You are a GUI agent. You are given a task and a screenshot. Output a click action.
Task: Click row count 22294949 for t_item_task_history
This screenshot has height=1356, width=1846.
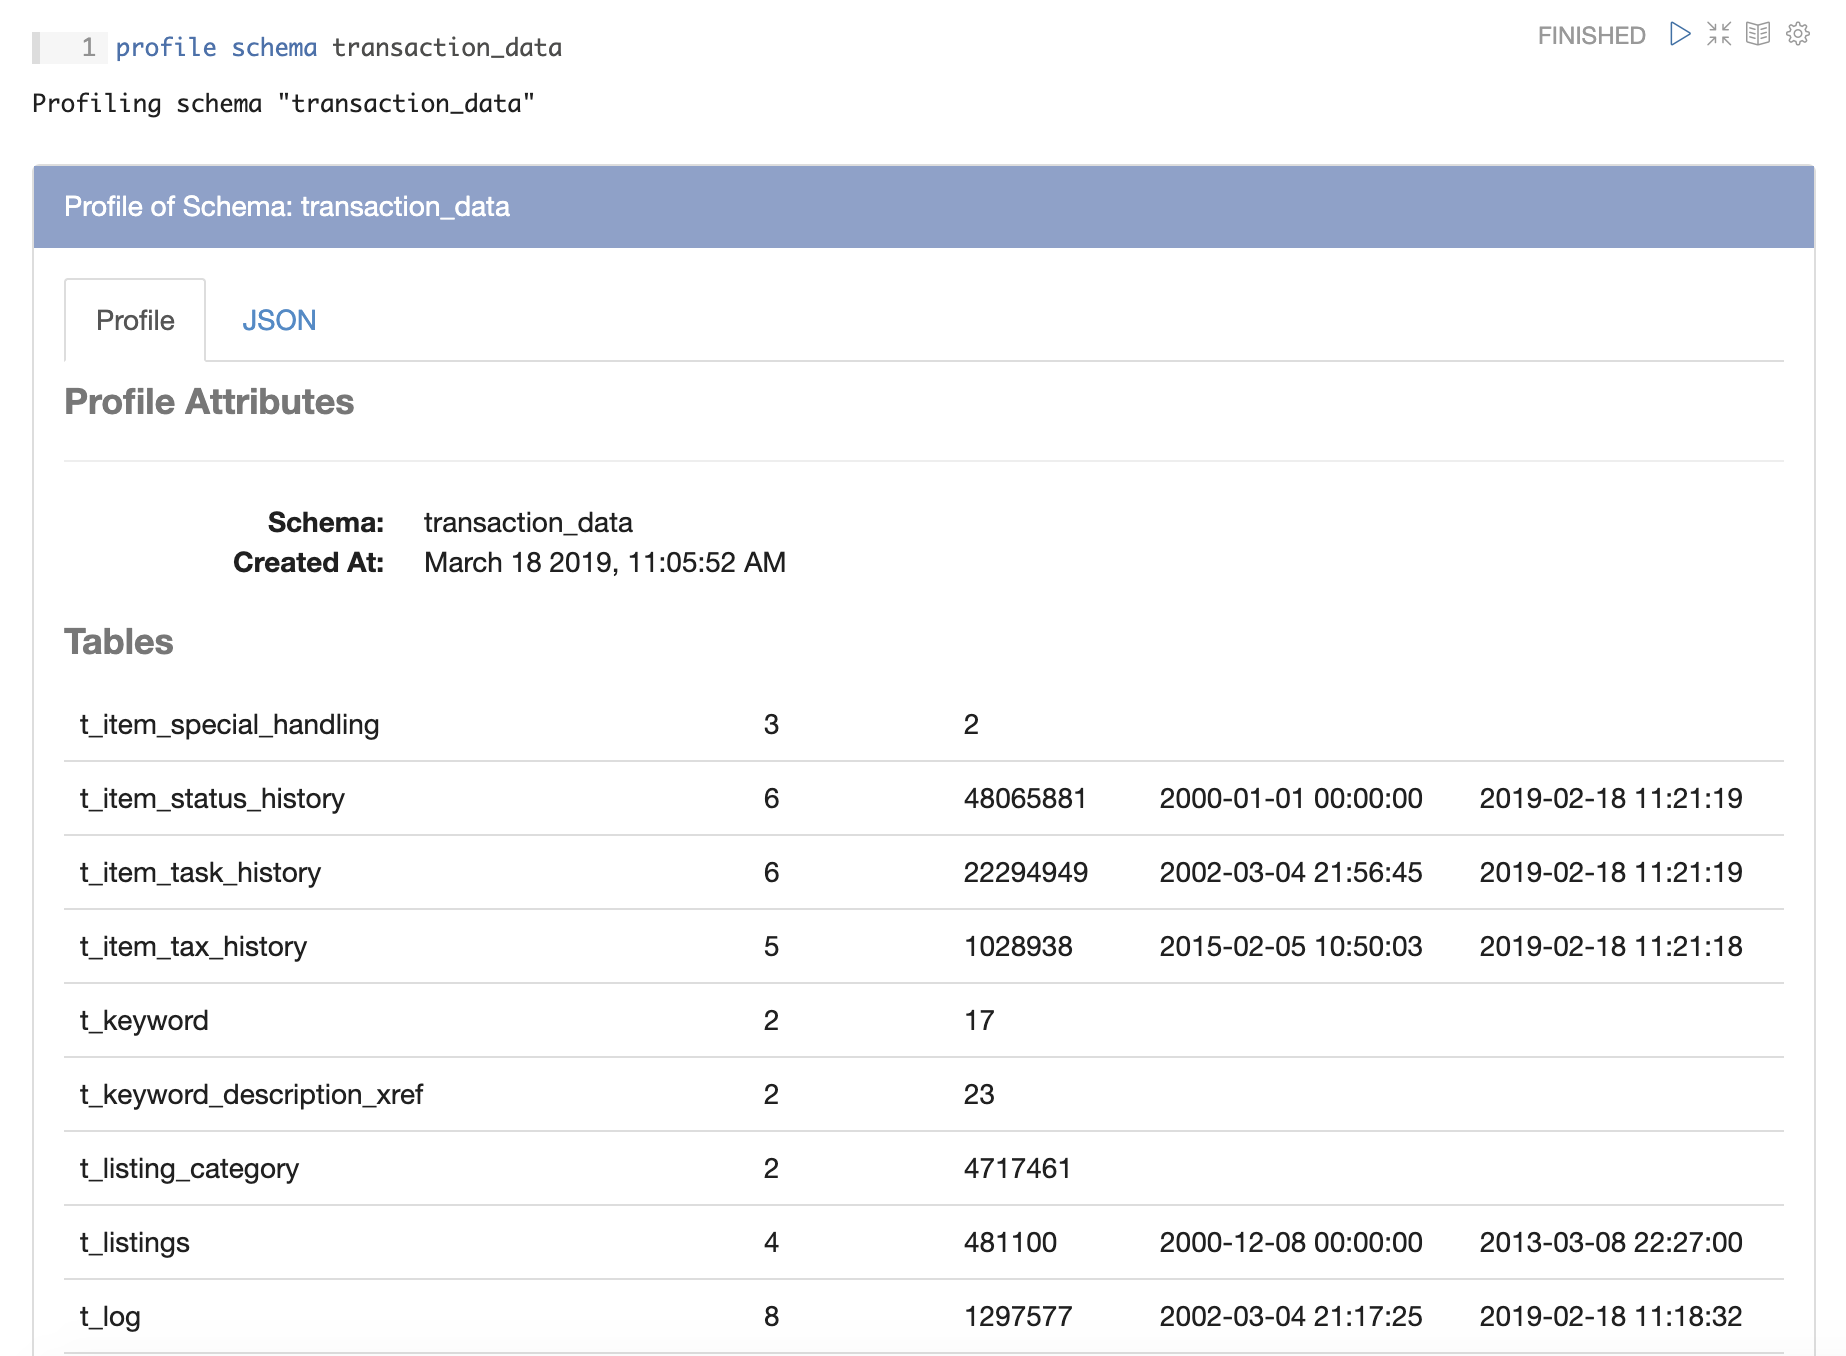coord(1025,872)
